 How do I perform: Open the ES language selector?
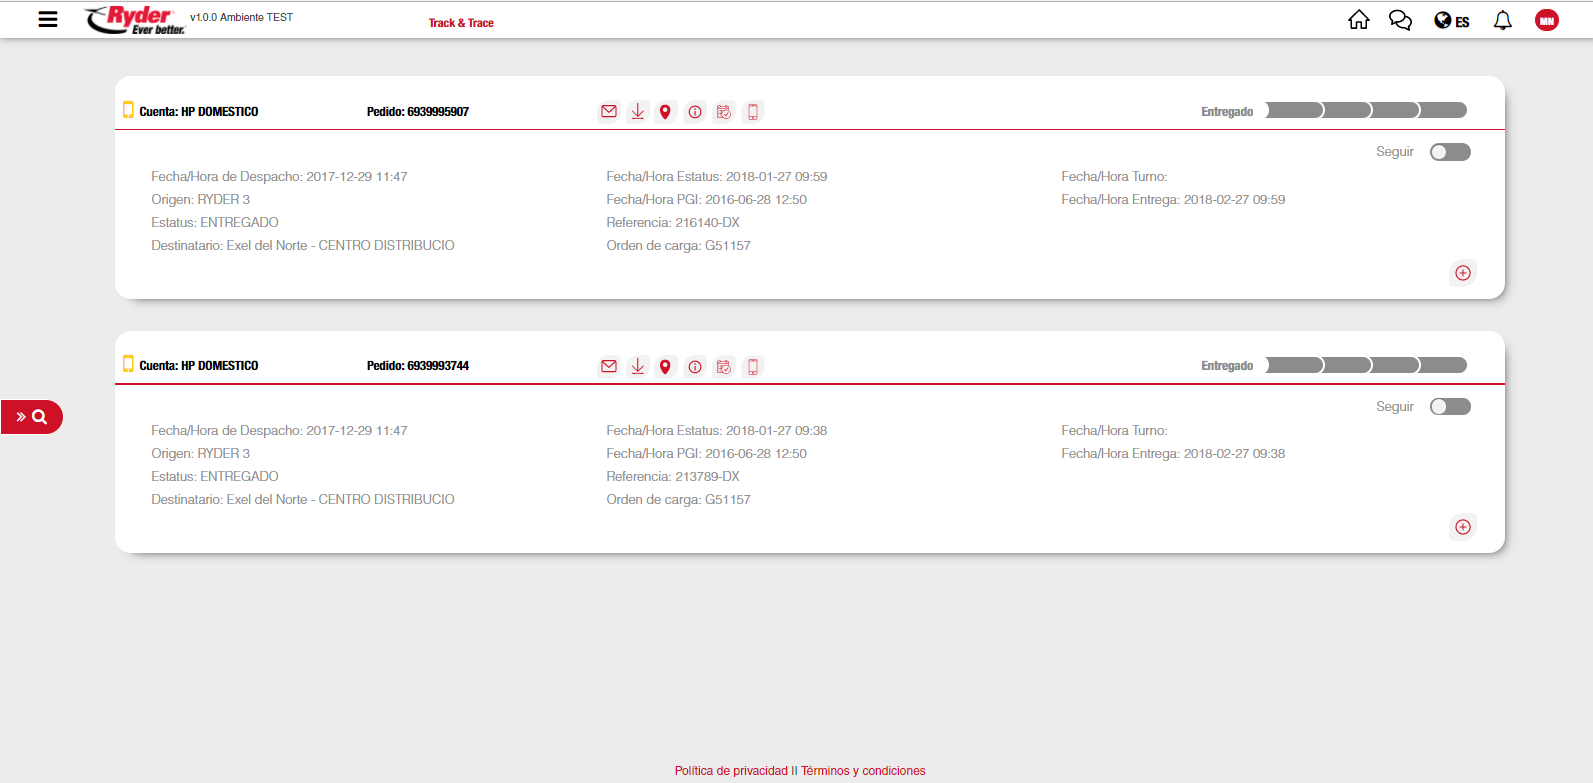click(x=1451, y=21)
